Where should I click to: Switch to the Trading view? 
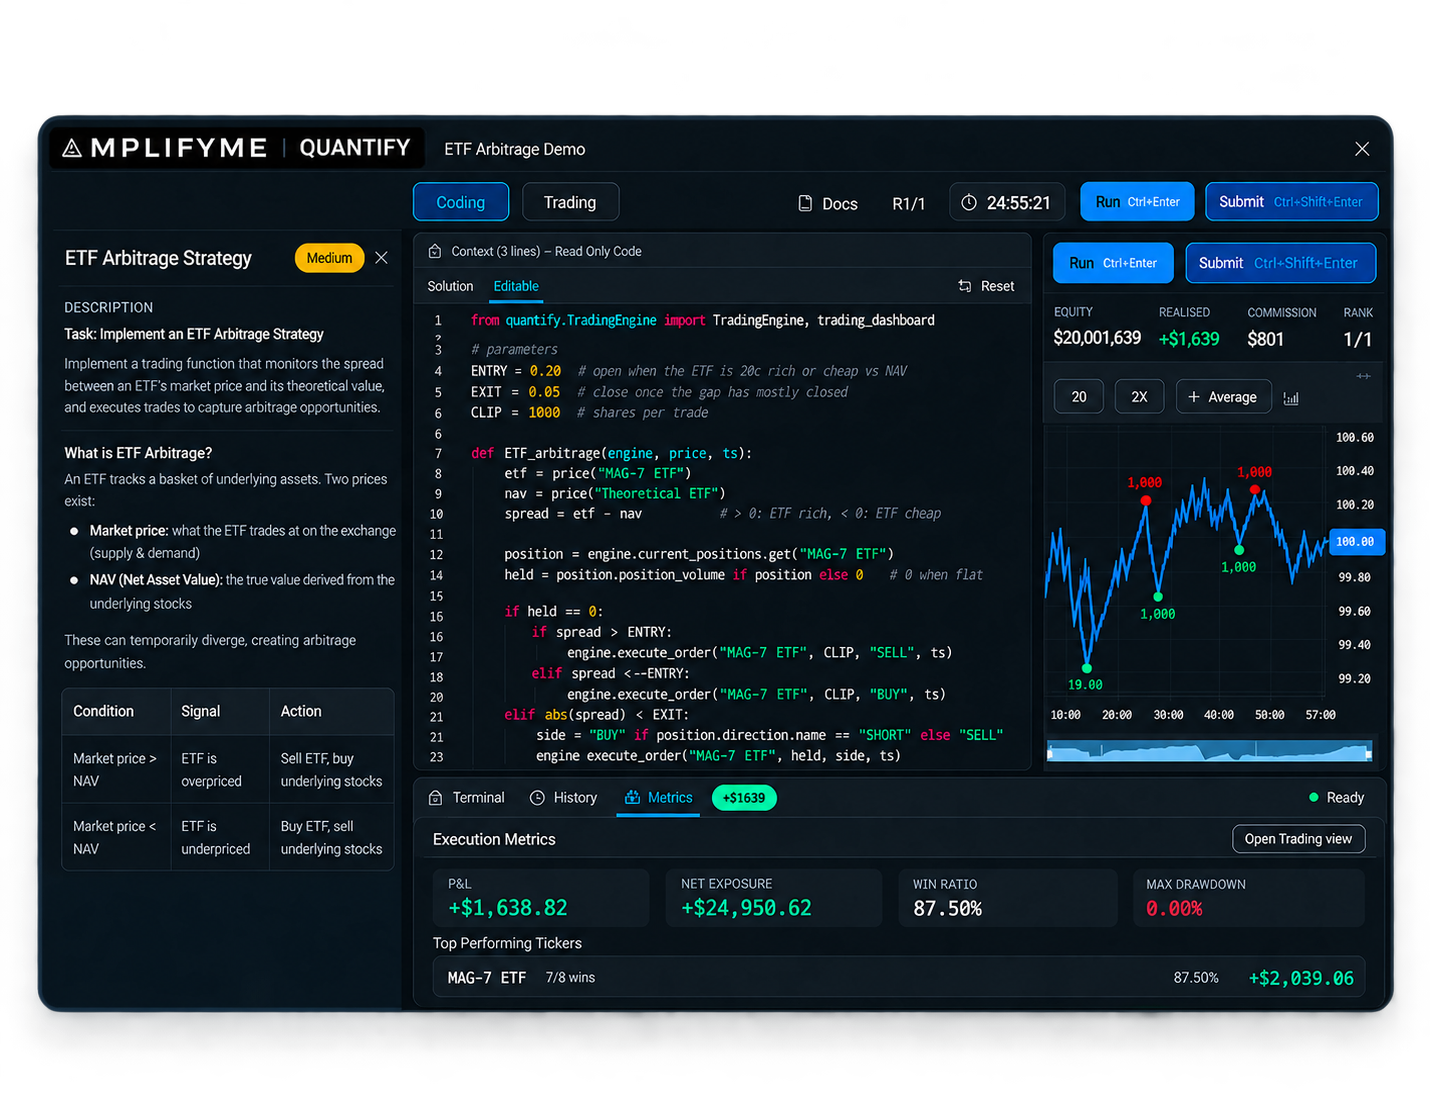[570, 202]
